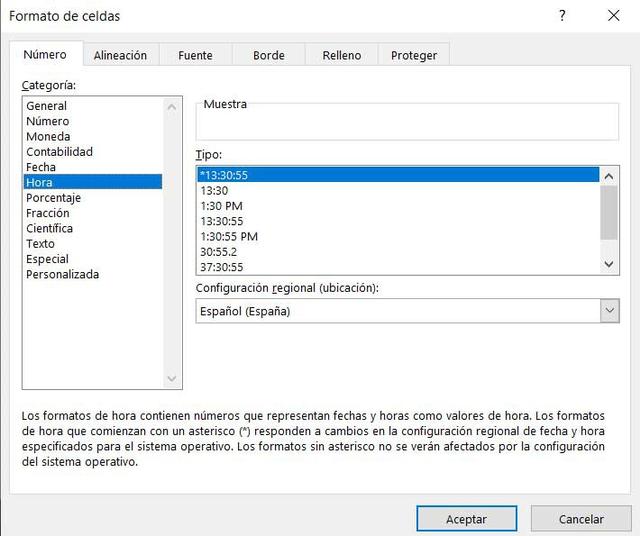Image resolution: width=640 pixels, height=536 pixels.
Task: Click the Cancelar button
Action: [581, 519]
